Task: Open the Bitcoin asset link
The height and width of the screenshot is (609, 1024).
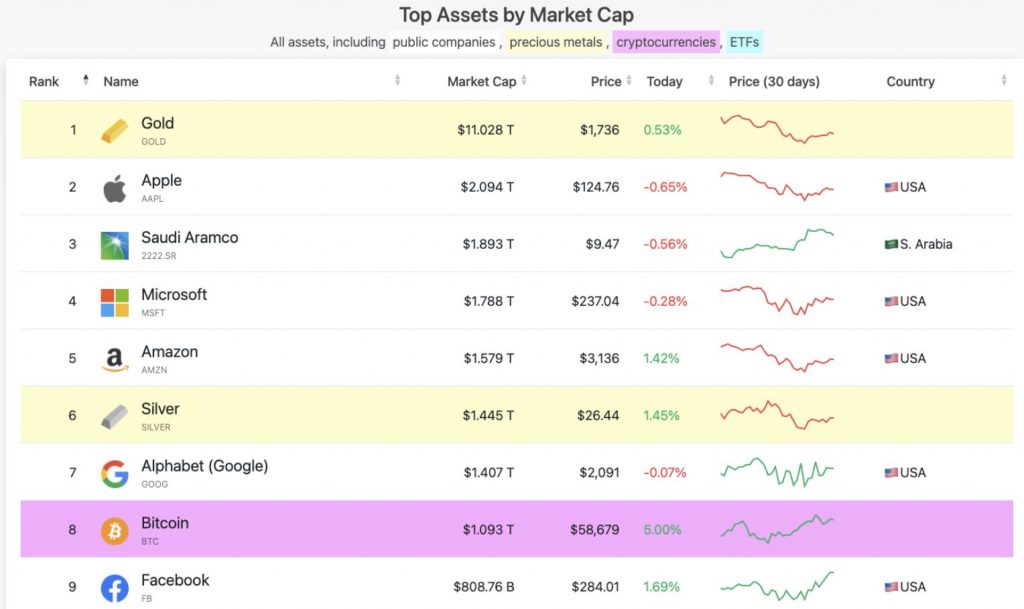Action: tap(165, 523)
